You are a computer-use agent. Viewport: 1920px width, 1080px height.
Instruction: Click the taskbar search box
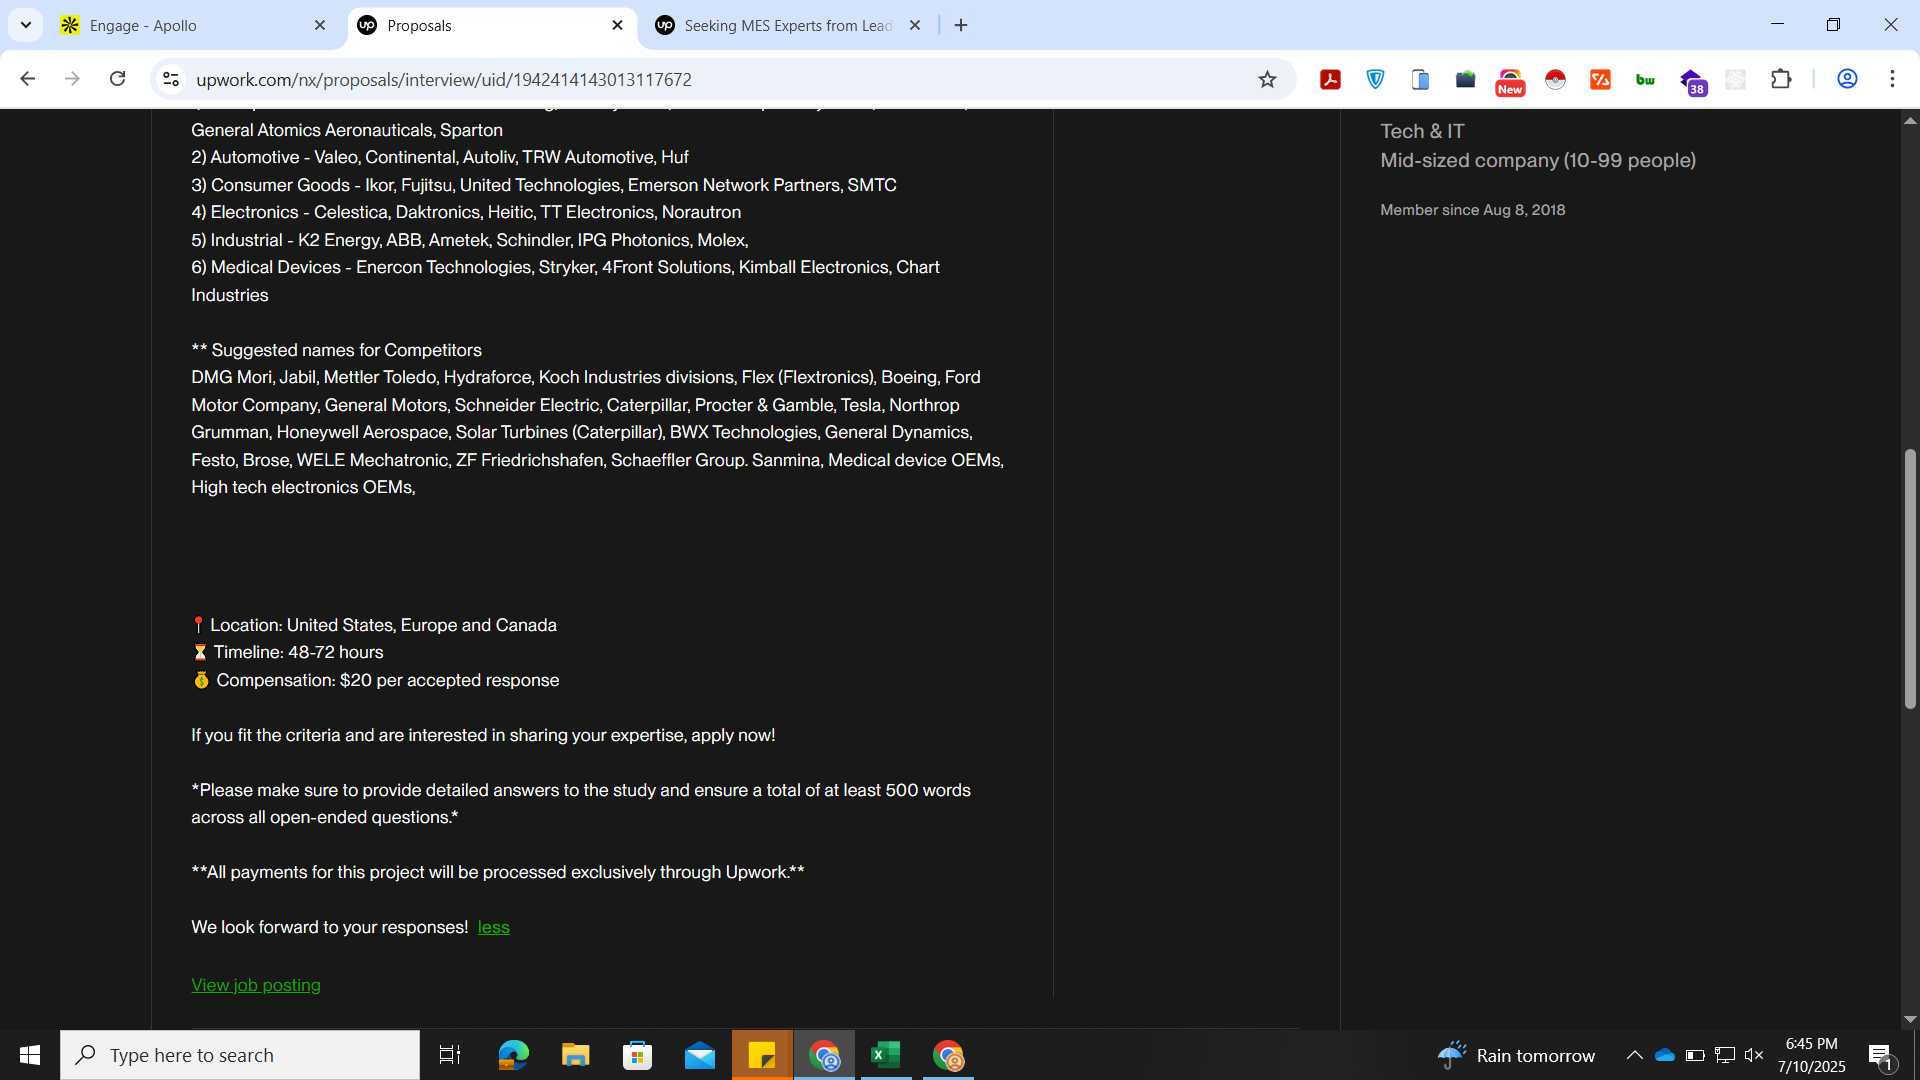(x=240, y=1055)
